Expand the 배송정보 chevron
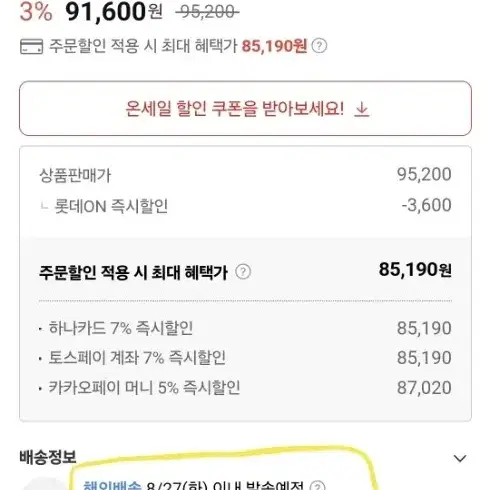490x490 pixels. pyautogui.click(x=460, y=459)
